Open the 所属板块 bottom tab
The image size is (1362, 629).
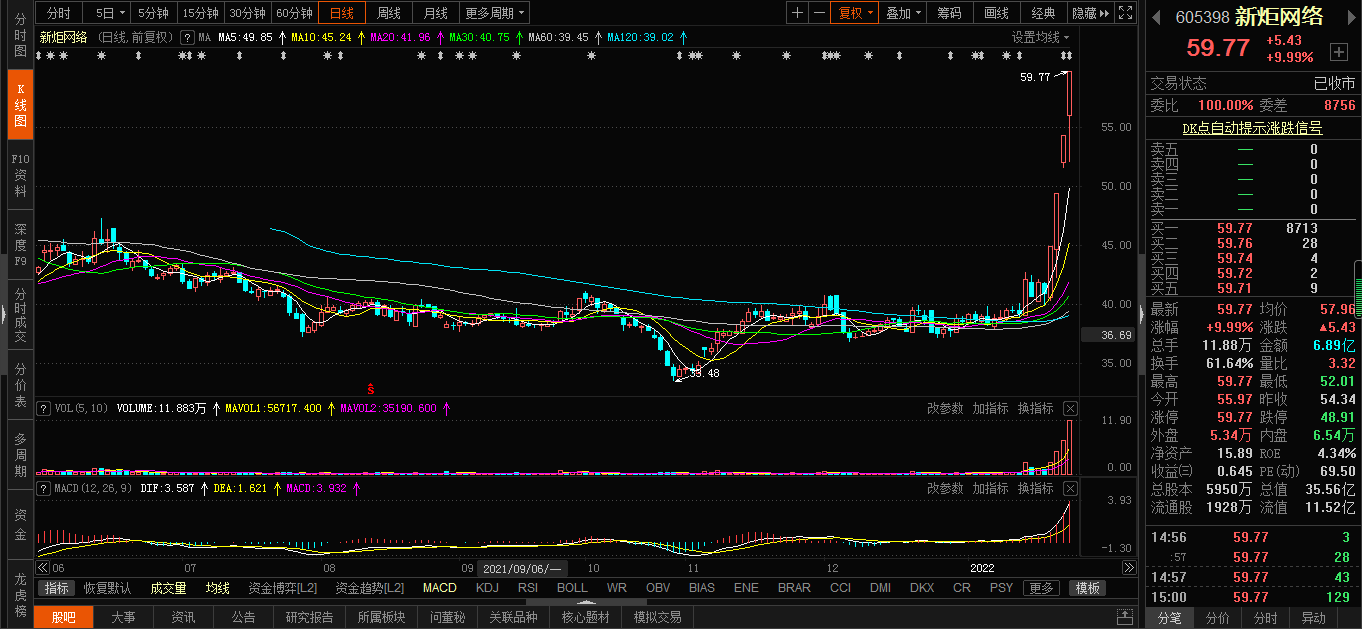coord(382,617)
